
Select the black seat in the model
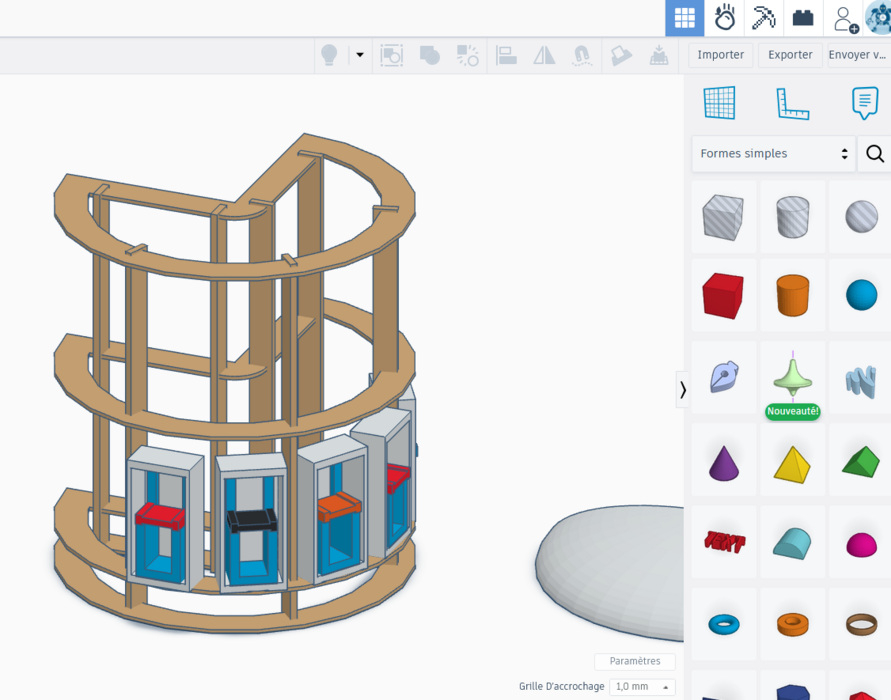[252, 520]
